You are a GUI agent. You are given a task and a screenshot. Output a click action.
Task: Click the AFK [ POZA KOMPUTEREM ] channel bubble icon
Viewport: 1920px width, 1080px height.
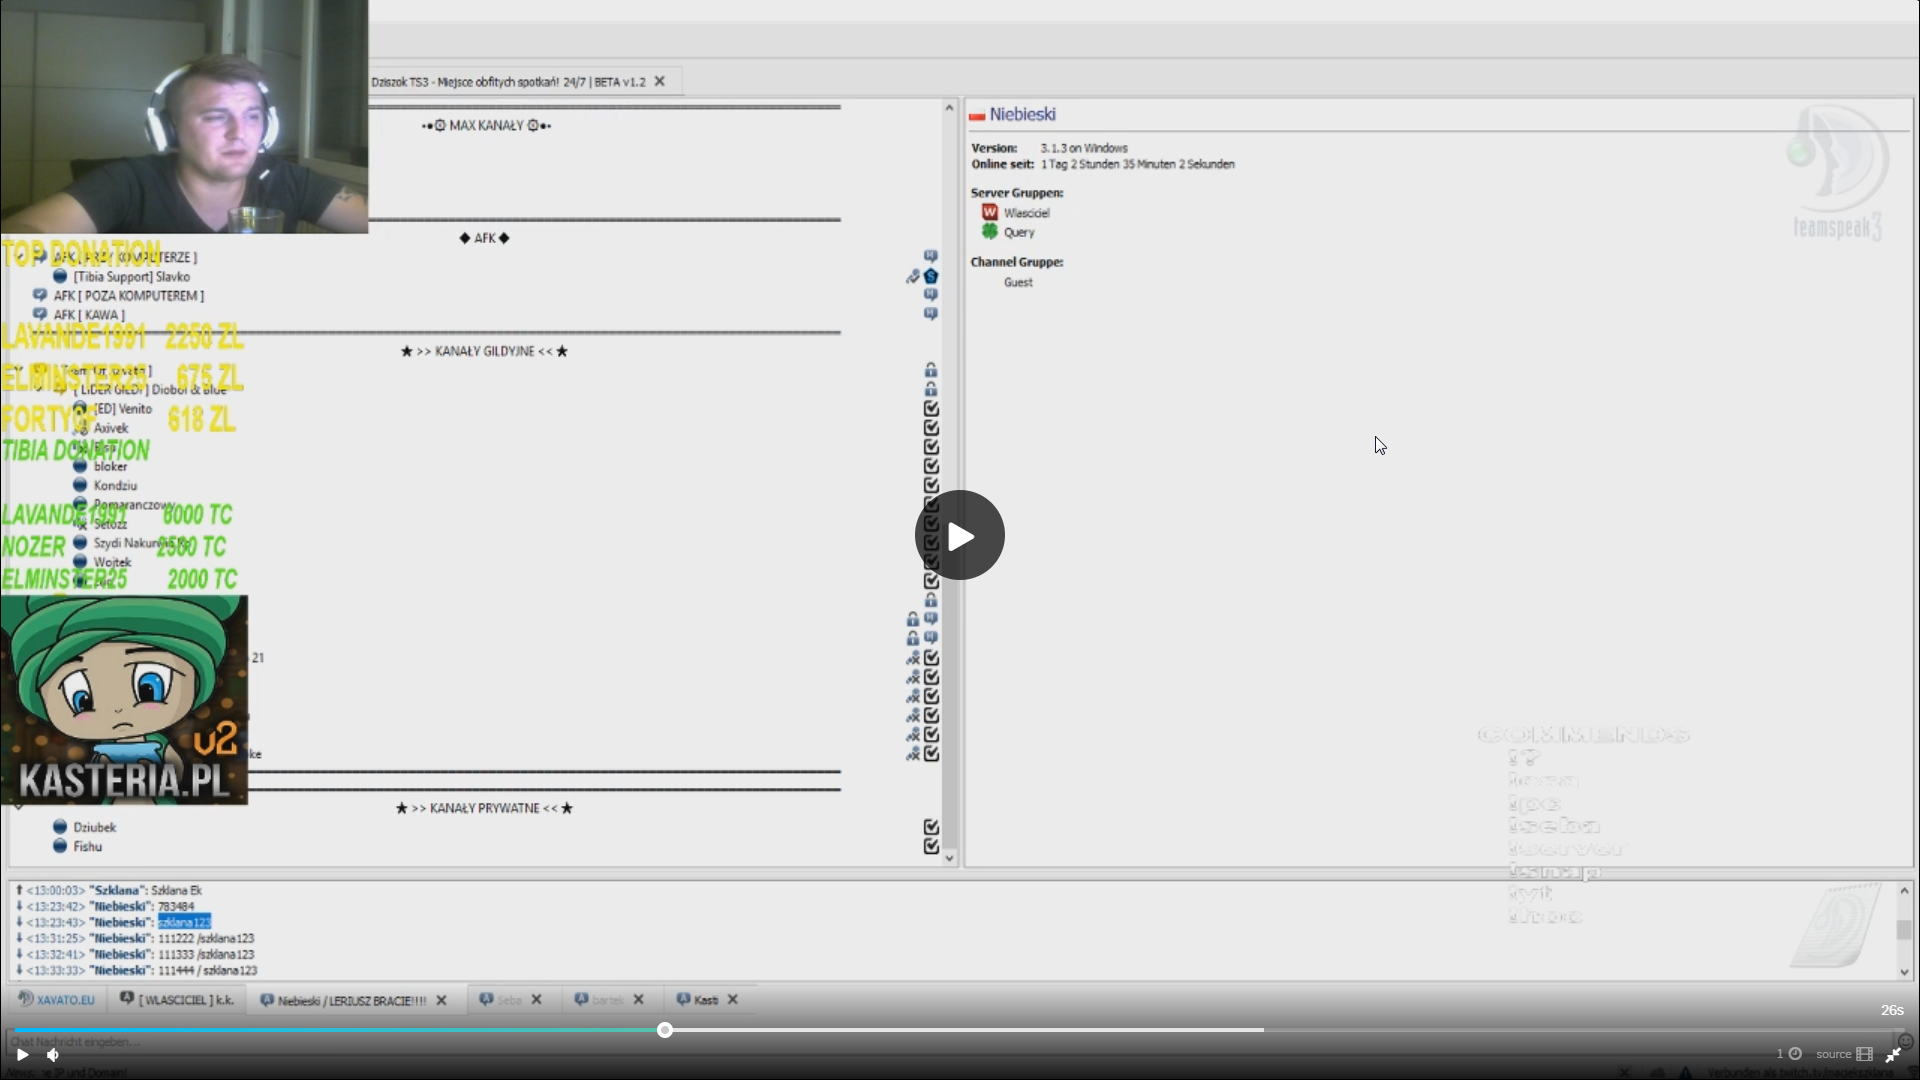(40, 295)
